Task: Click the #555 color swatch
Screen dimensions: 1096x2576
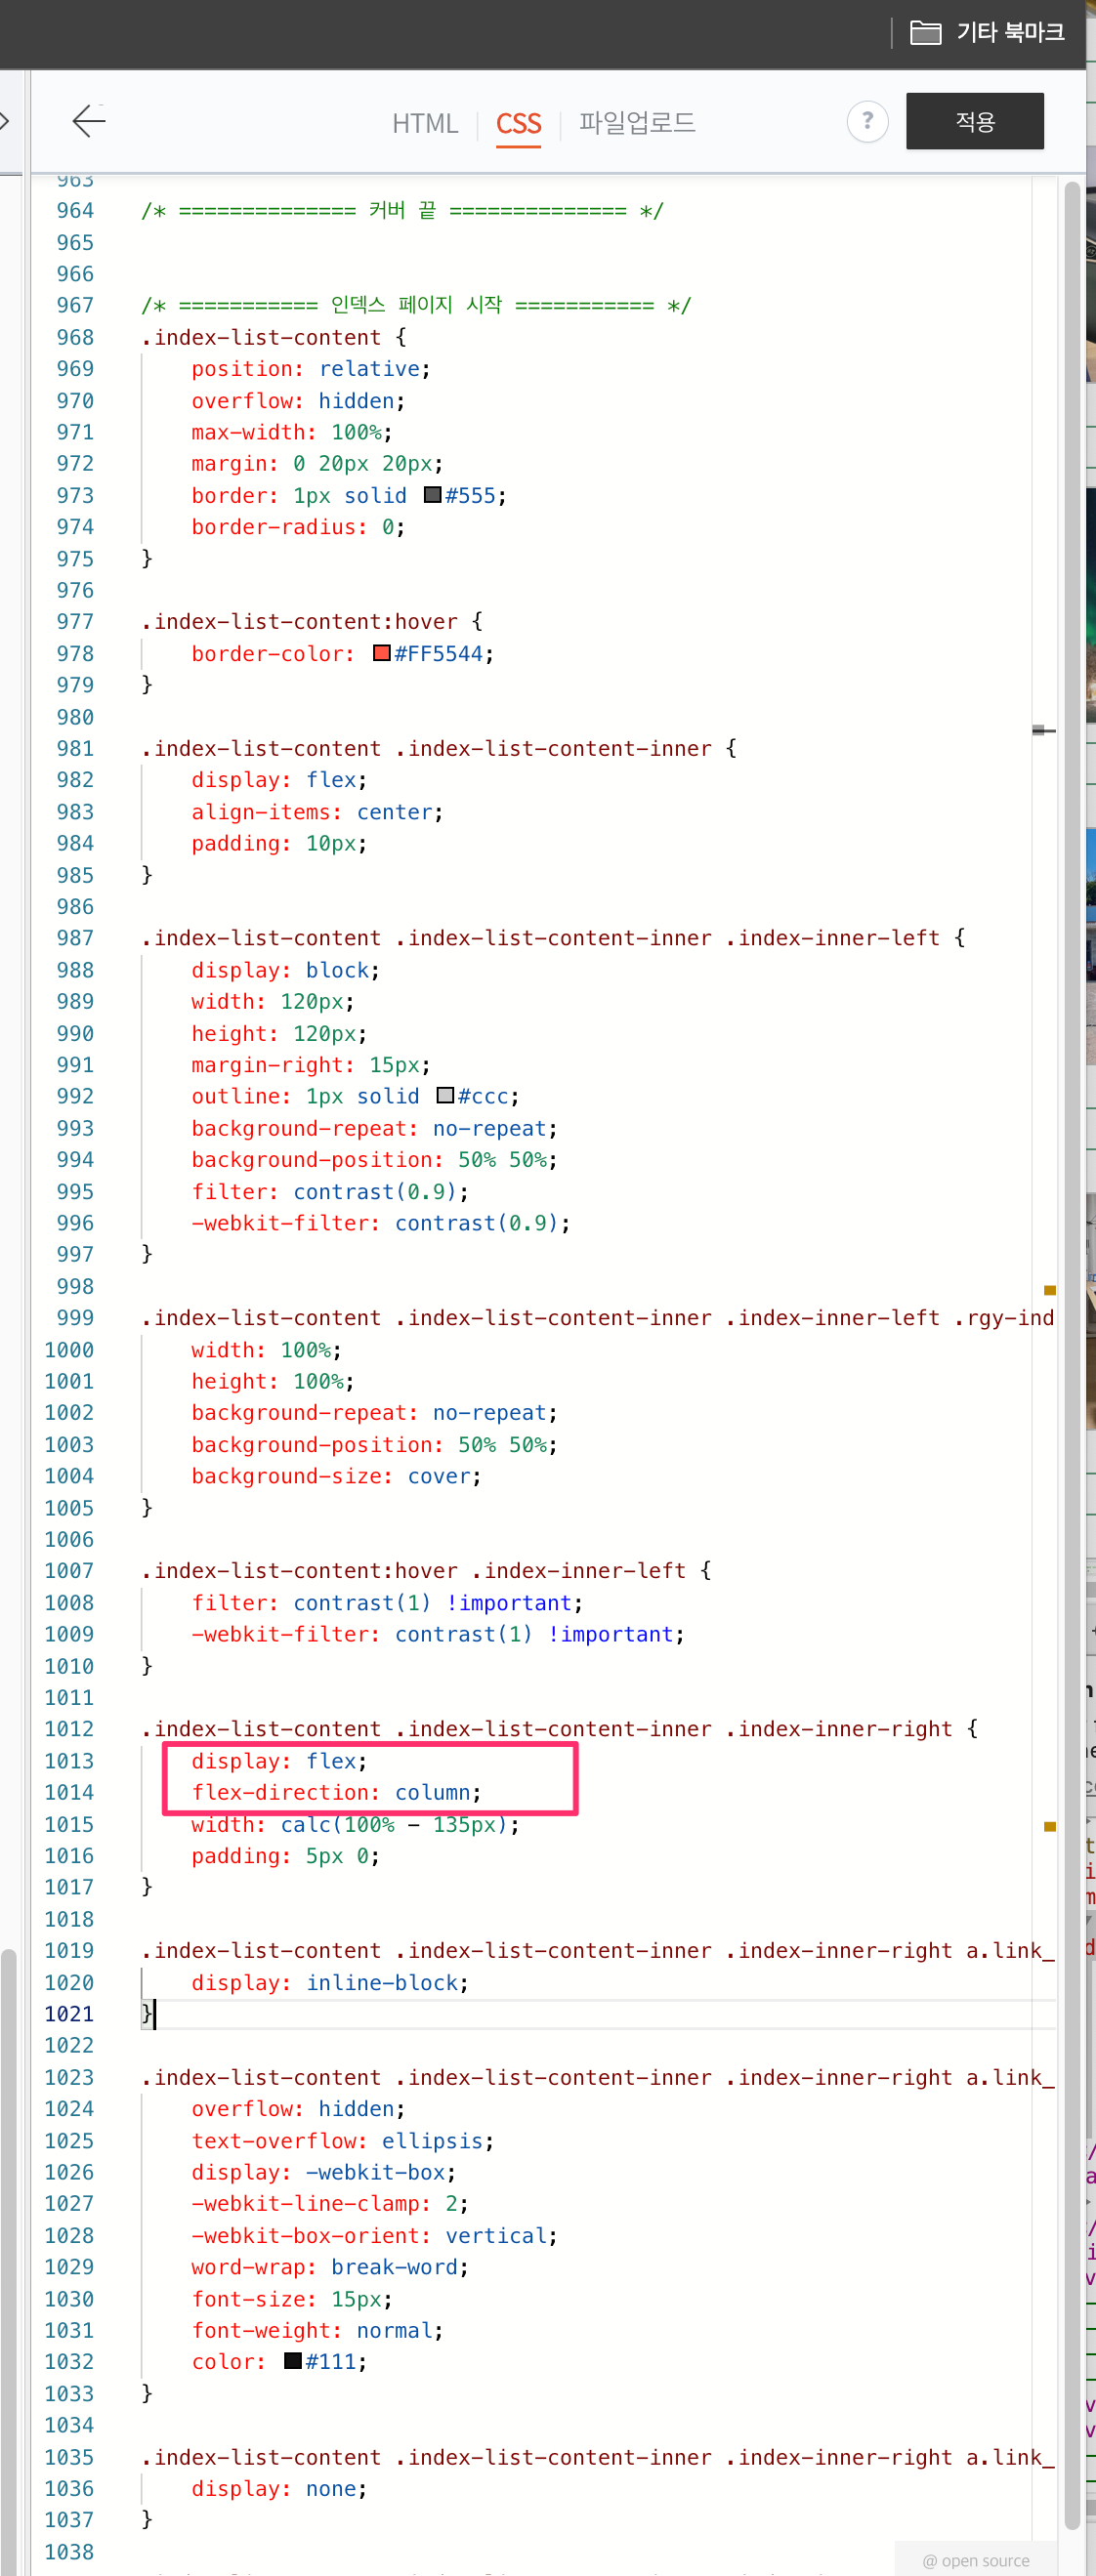Action: [433, 495]
